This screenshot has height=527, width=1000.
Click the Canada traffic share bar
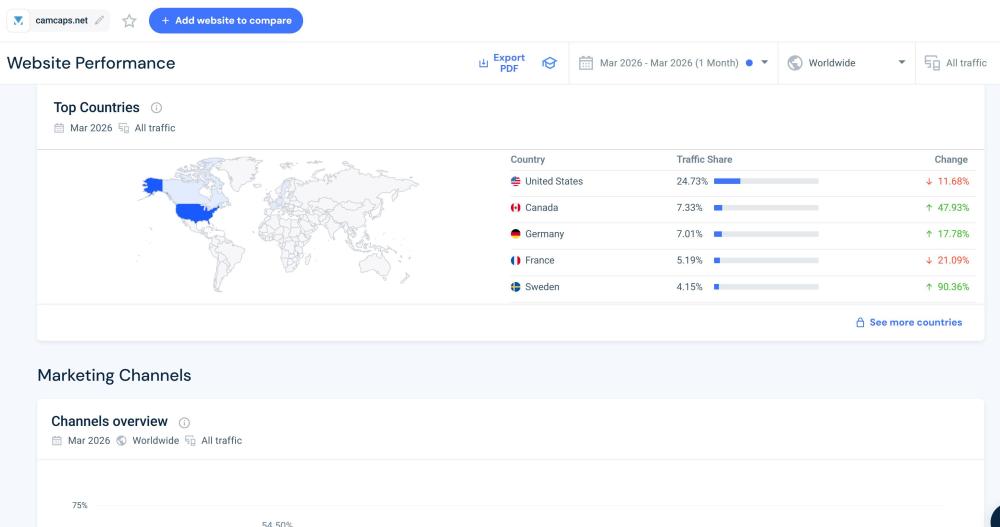[x=766, y=208]
